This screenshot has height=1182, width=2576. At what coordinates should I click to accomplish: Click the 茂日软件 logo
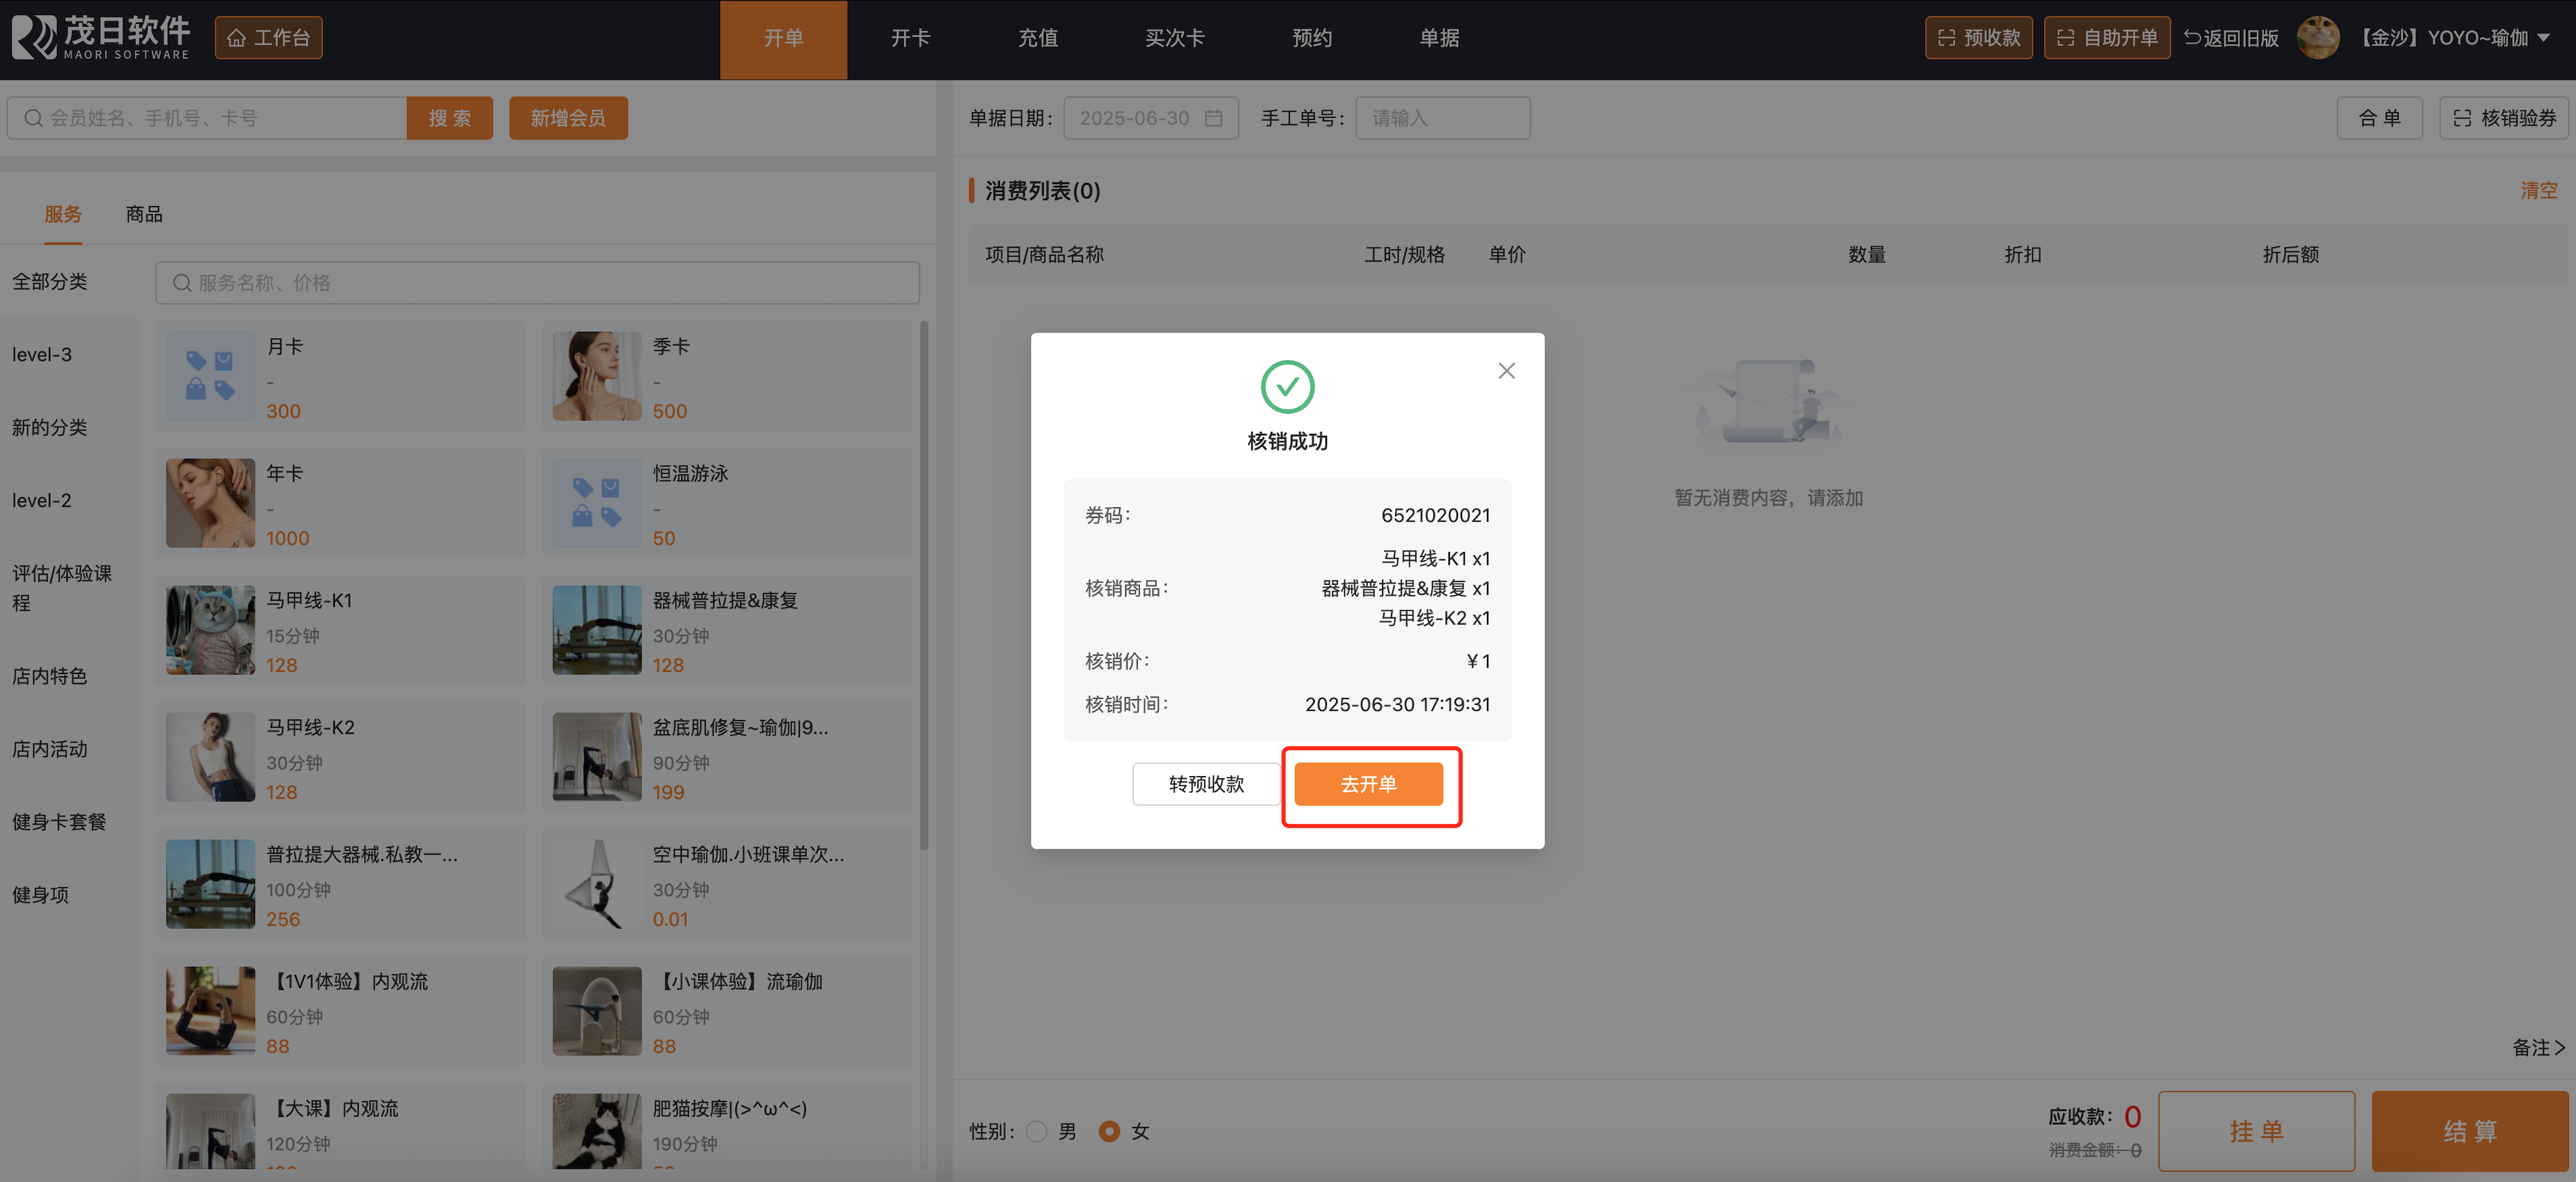pyautogui.click(x=100, y=38)
